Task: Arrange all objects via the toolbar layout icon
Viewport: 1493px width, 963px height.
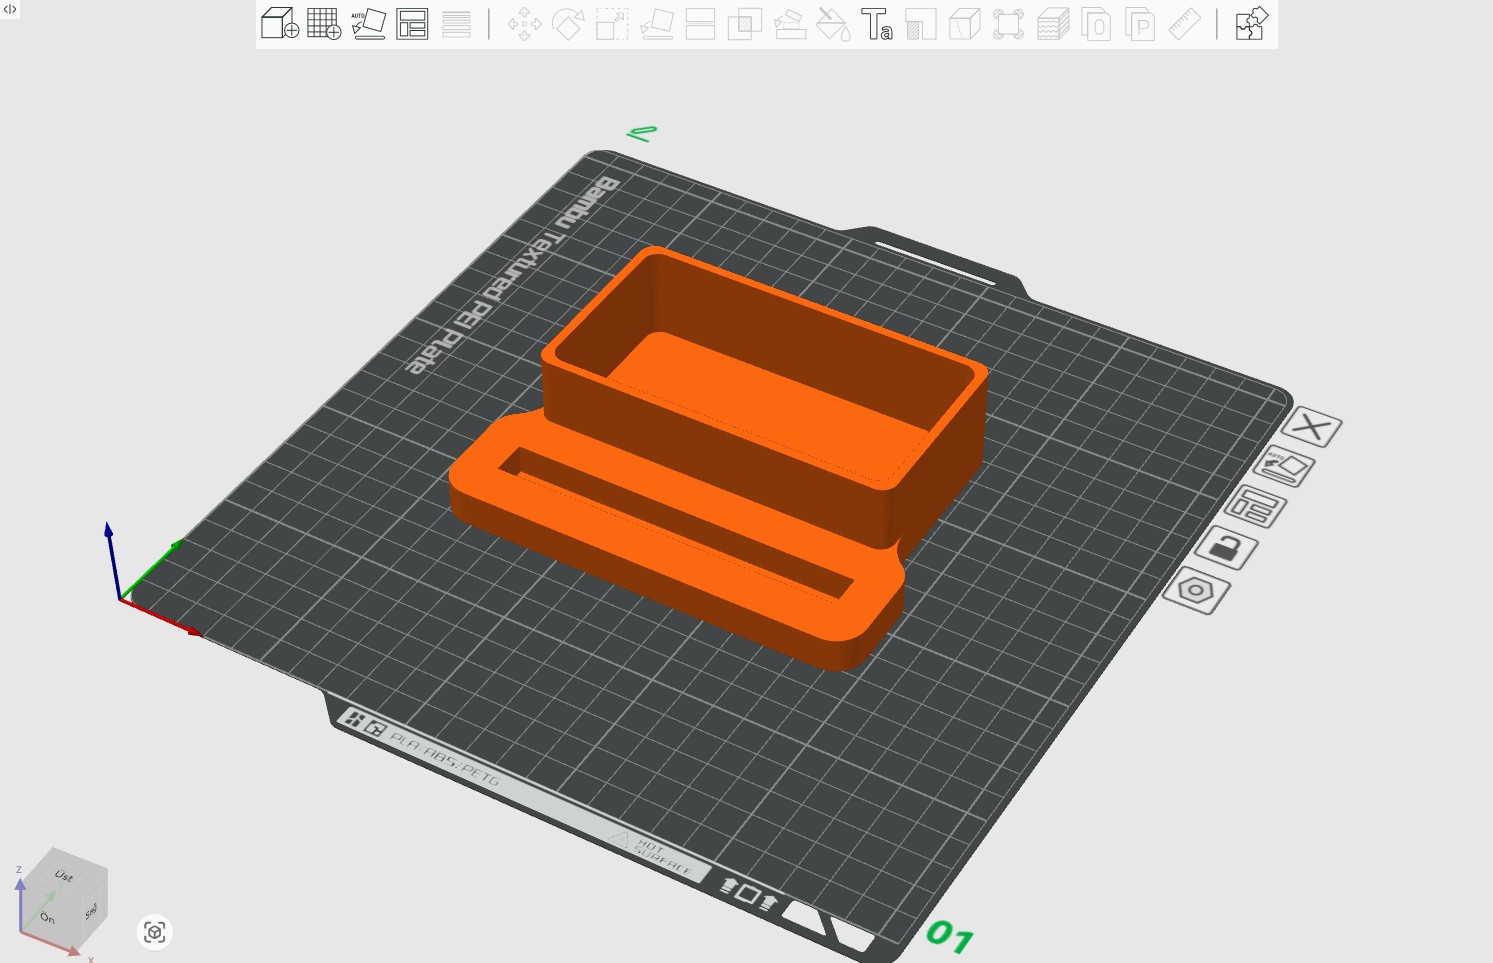Action: click(412, 23)
